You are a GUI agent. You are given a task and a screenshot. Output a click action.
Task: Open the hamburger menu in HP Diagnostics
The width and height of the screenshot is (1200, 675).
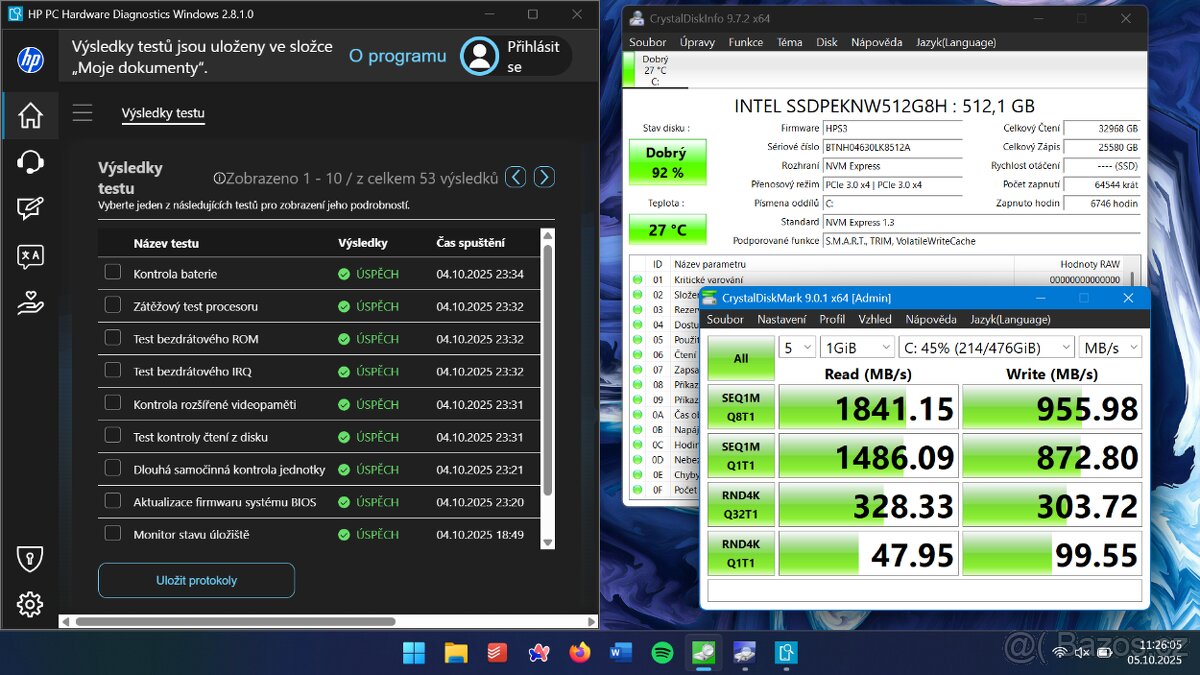(x=82, y=113)
